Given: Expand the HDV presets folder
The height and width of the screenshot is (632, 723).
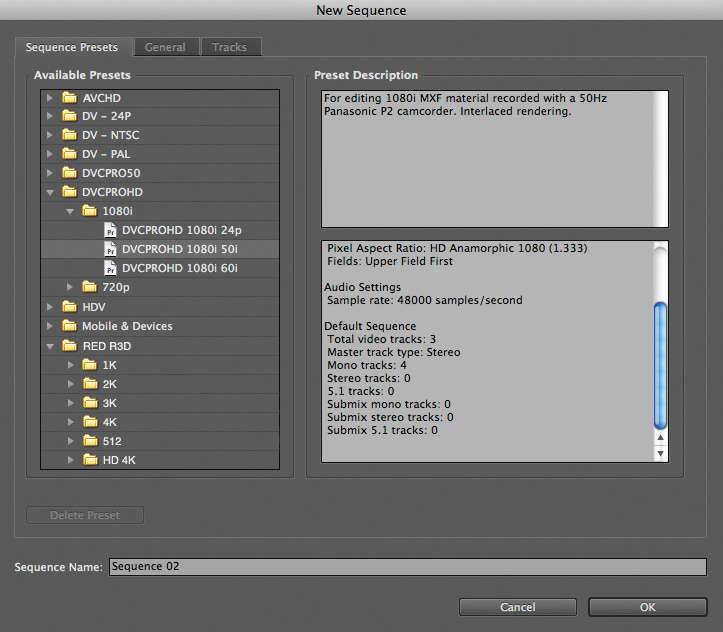Looking at the screenshot, I should pos(50,307).
